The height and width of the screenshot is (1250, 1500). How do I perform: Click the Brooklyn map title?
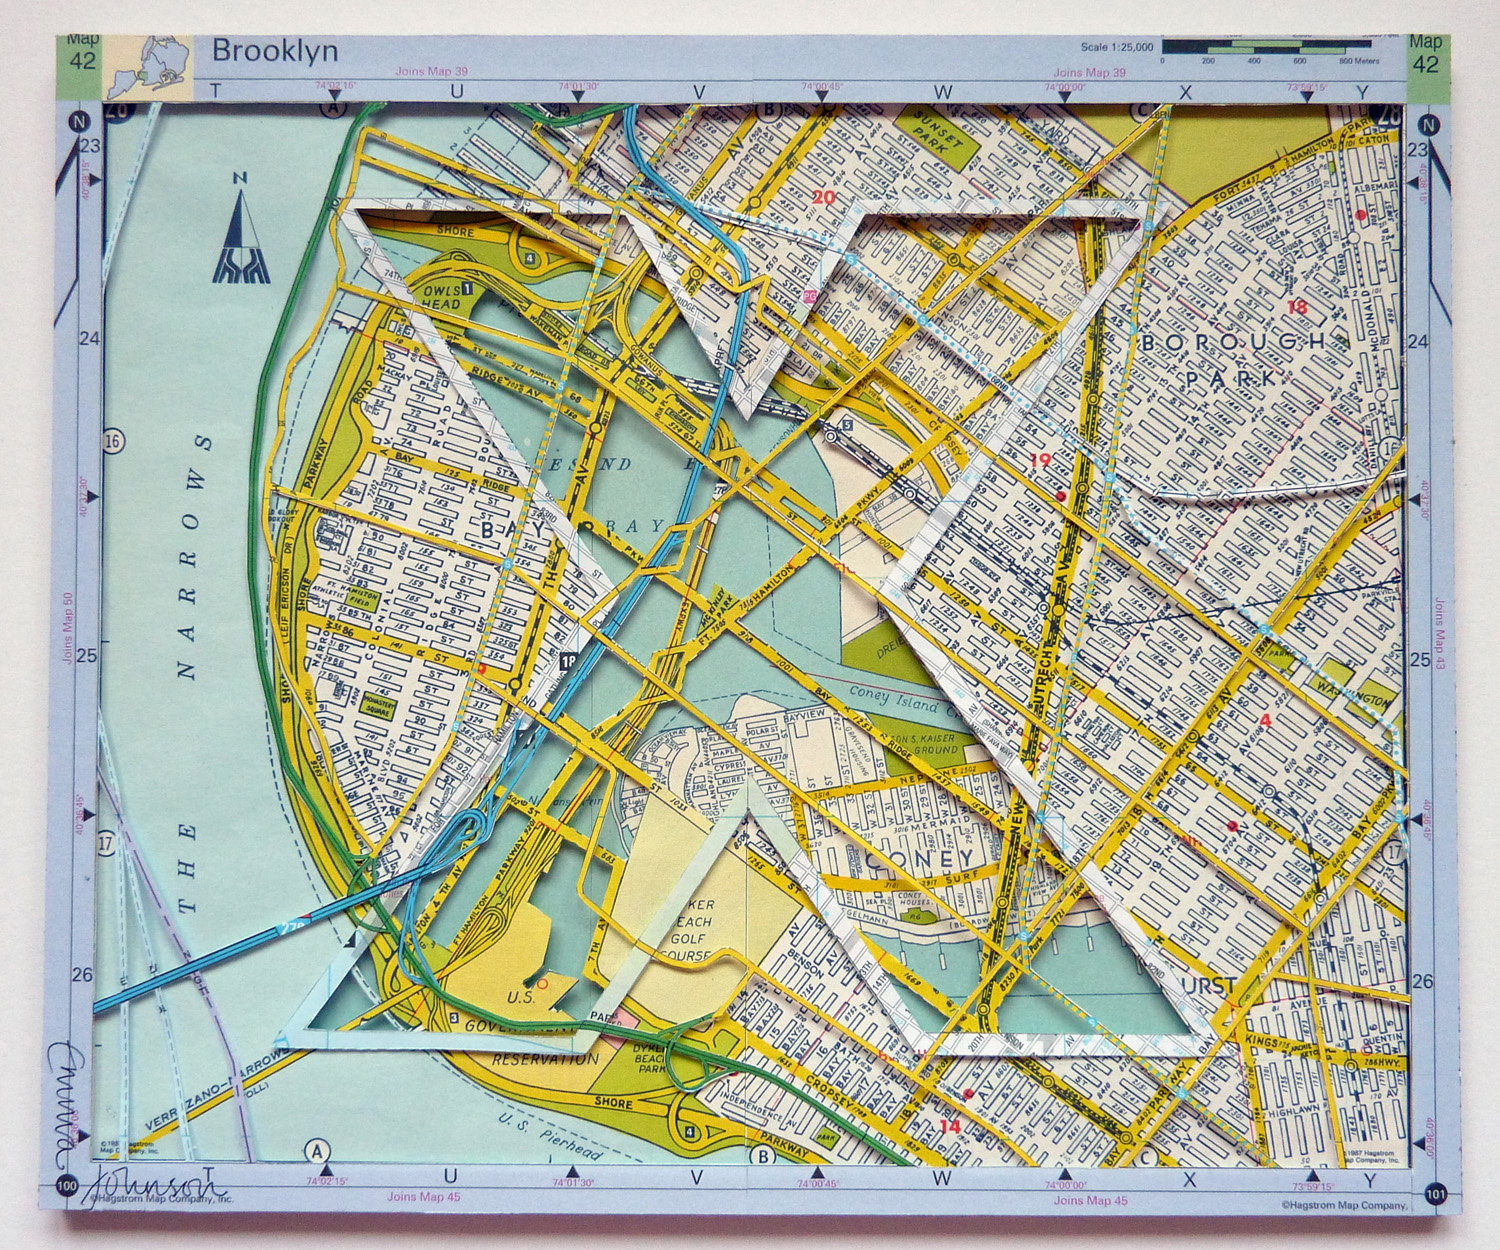tap(274, 51)
